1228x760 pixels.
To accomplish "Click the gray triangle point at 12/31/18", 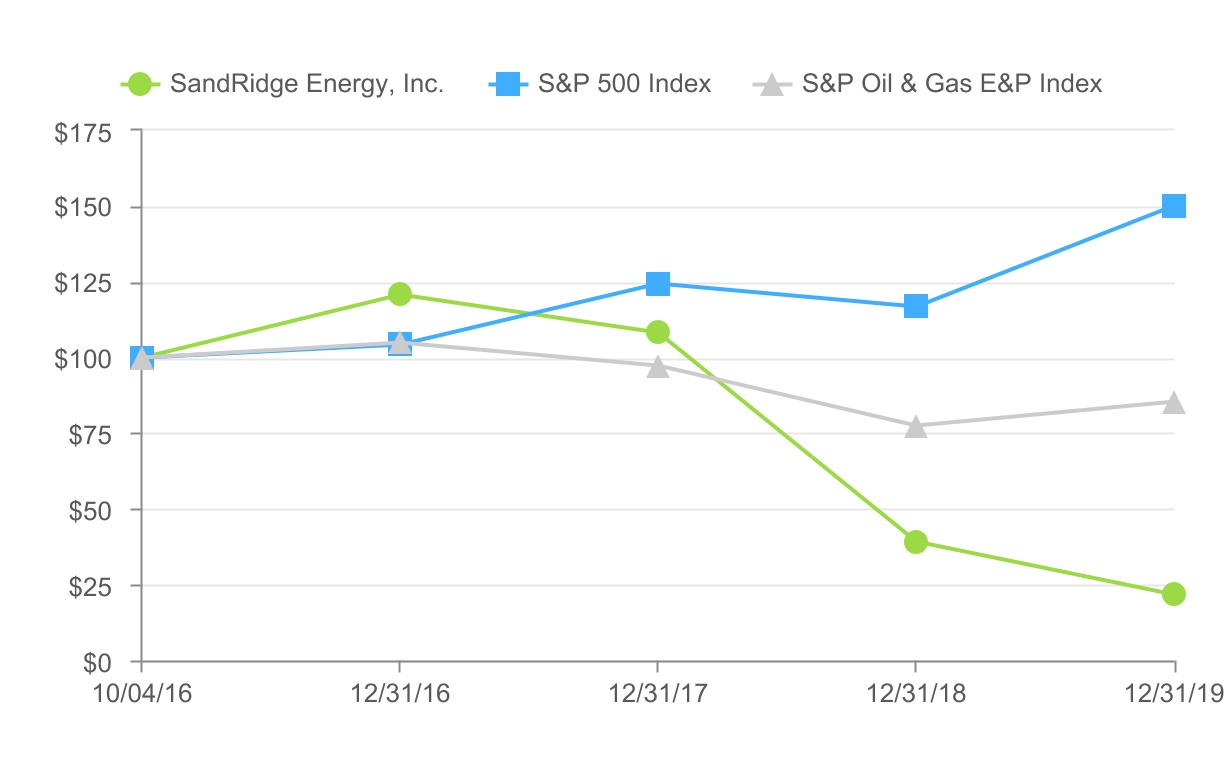I will click(916, 427).
